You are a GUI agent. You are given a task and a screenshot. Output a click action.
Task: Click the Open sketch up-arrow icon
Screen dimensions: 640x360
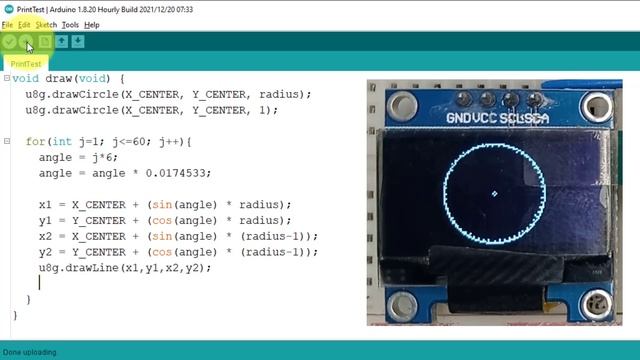(x=62, y=42)
